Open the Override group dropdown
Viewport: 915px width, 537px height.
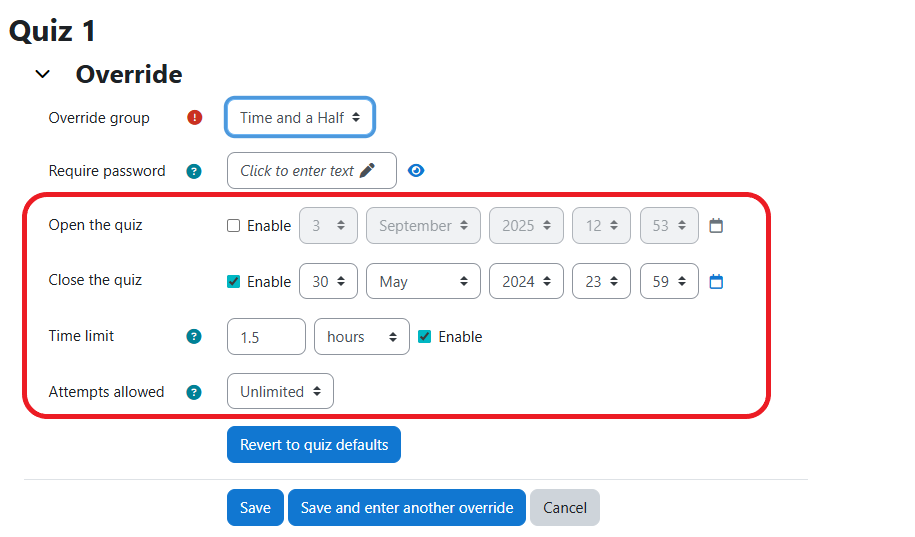click(300, 118)
